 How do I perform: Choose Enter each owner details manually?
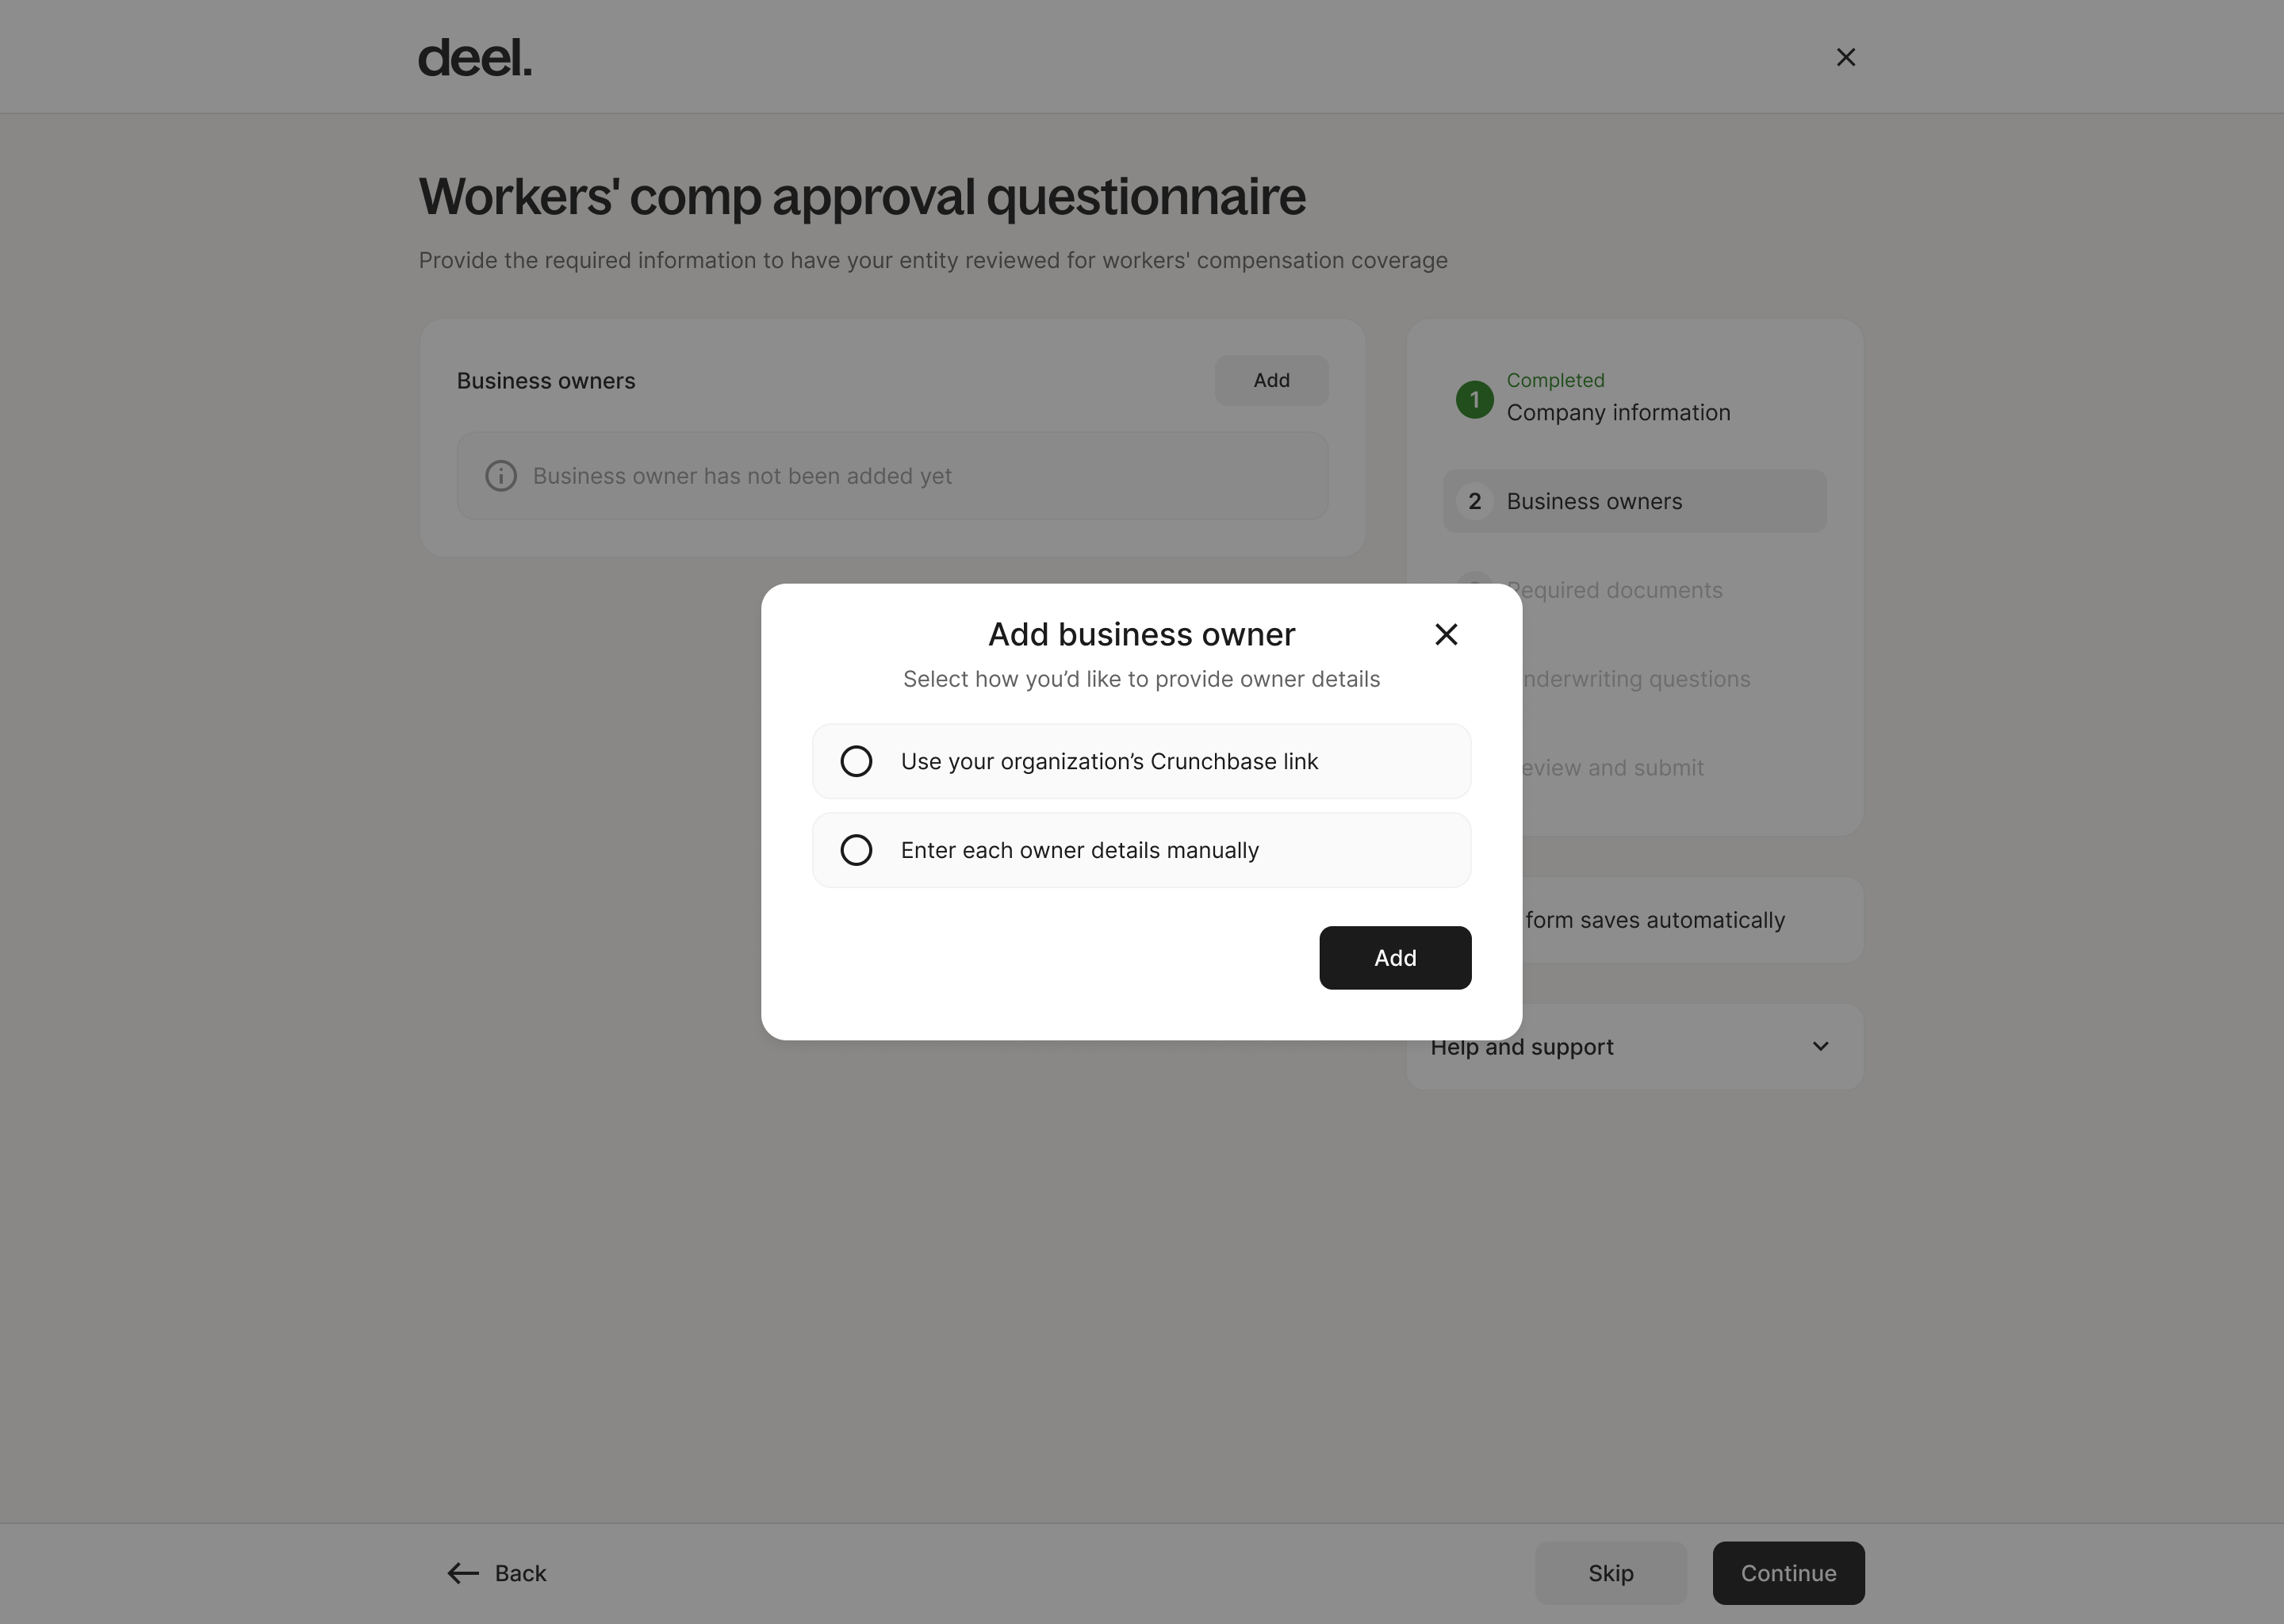point(856,850)
